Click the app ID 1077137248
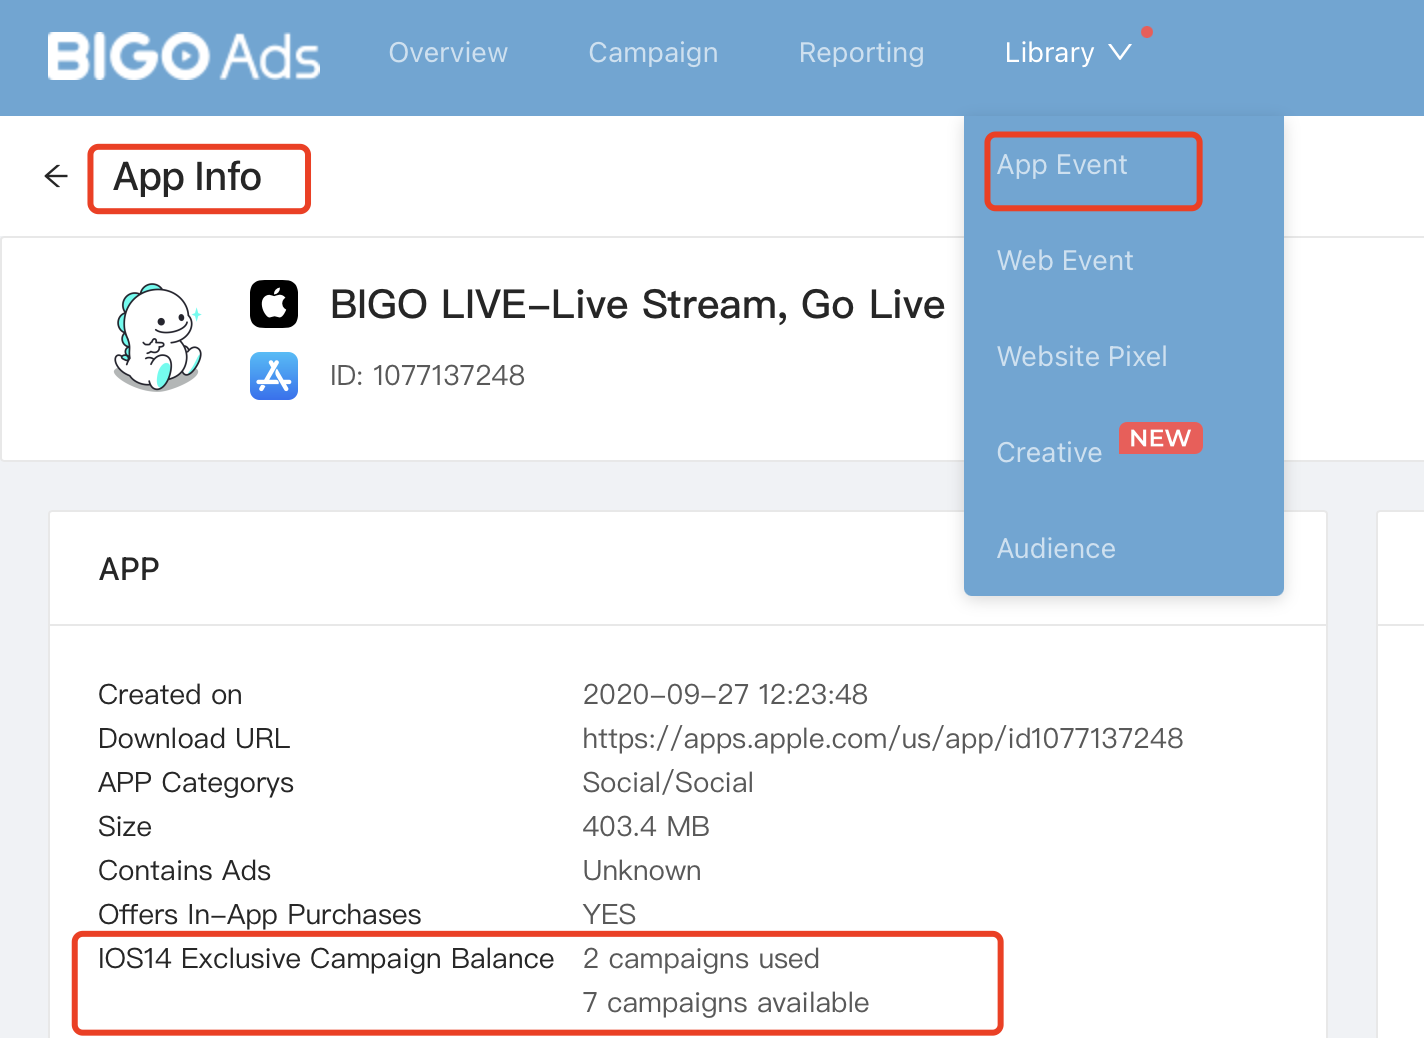Screen dimensions: 1424x1038 (x=427, y=376)
